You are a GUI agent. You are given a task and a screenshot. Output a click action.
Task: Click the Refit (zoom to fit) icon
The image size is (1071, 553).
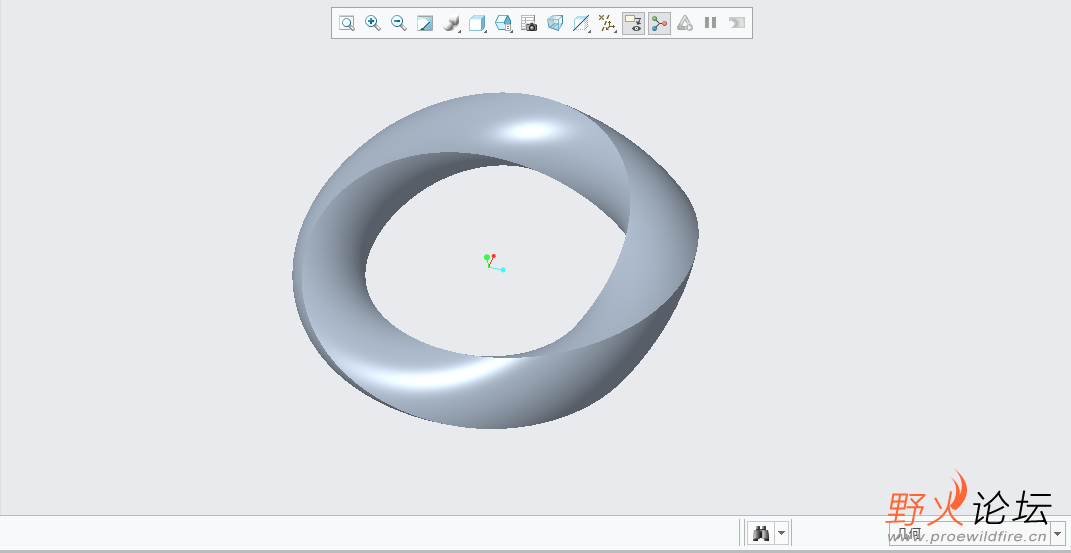tap(347, 23)
